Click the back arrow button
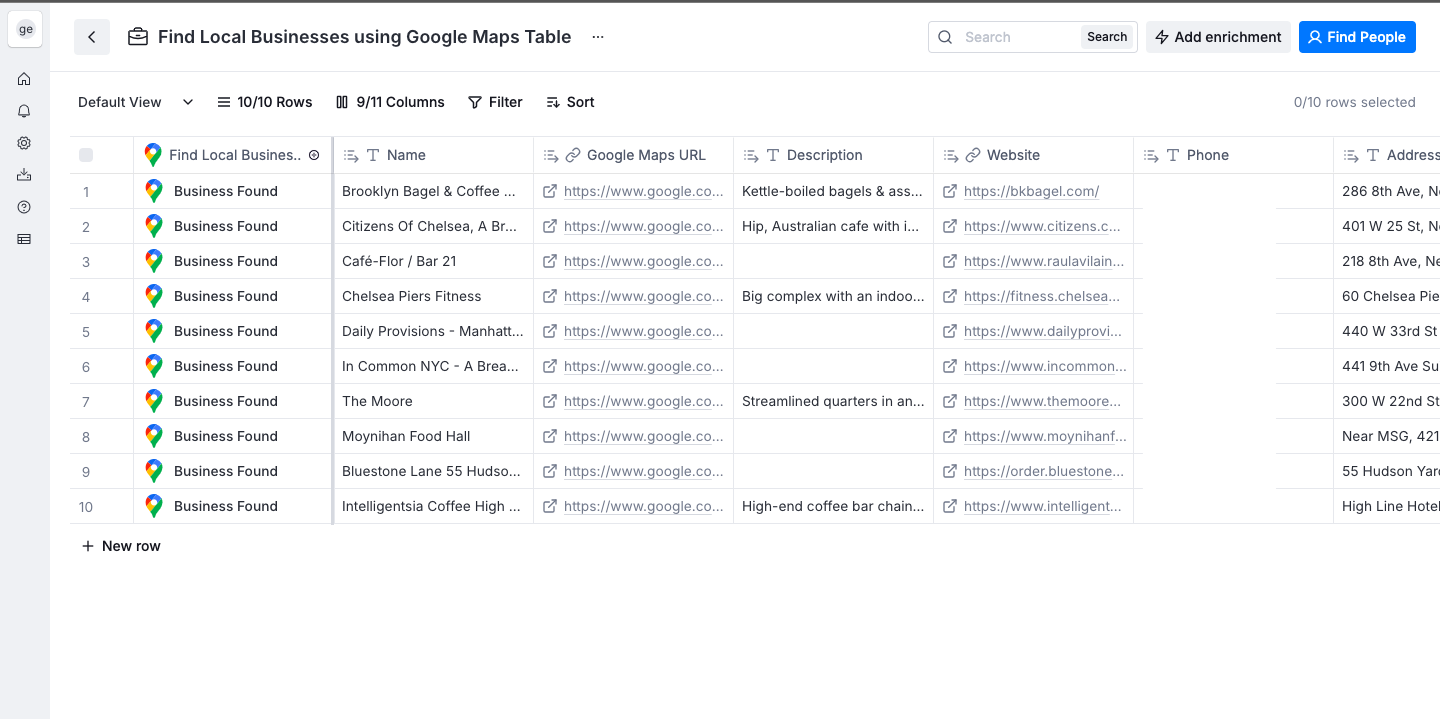 click(92, 37)
